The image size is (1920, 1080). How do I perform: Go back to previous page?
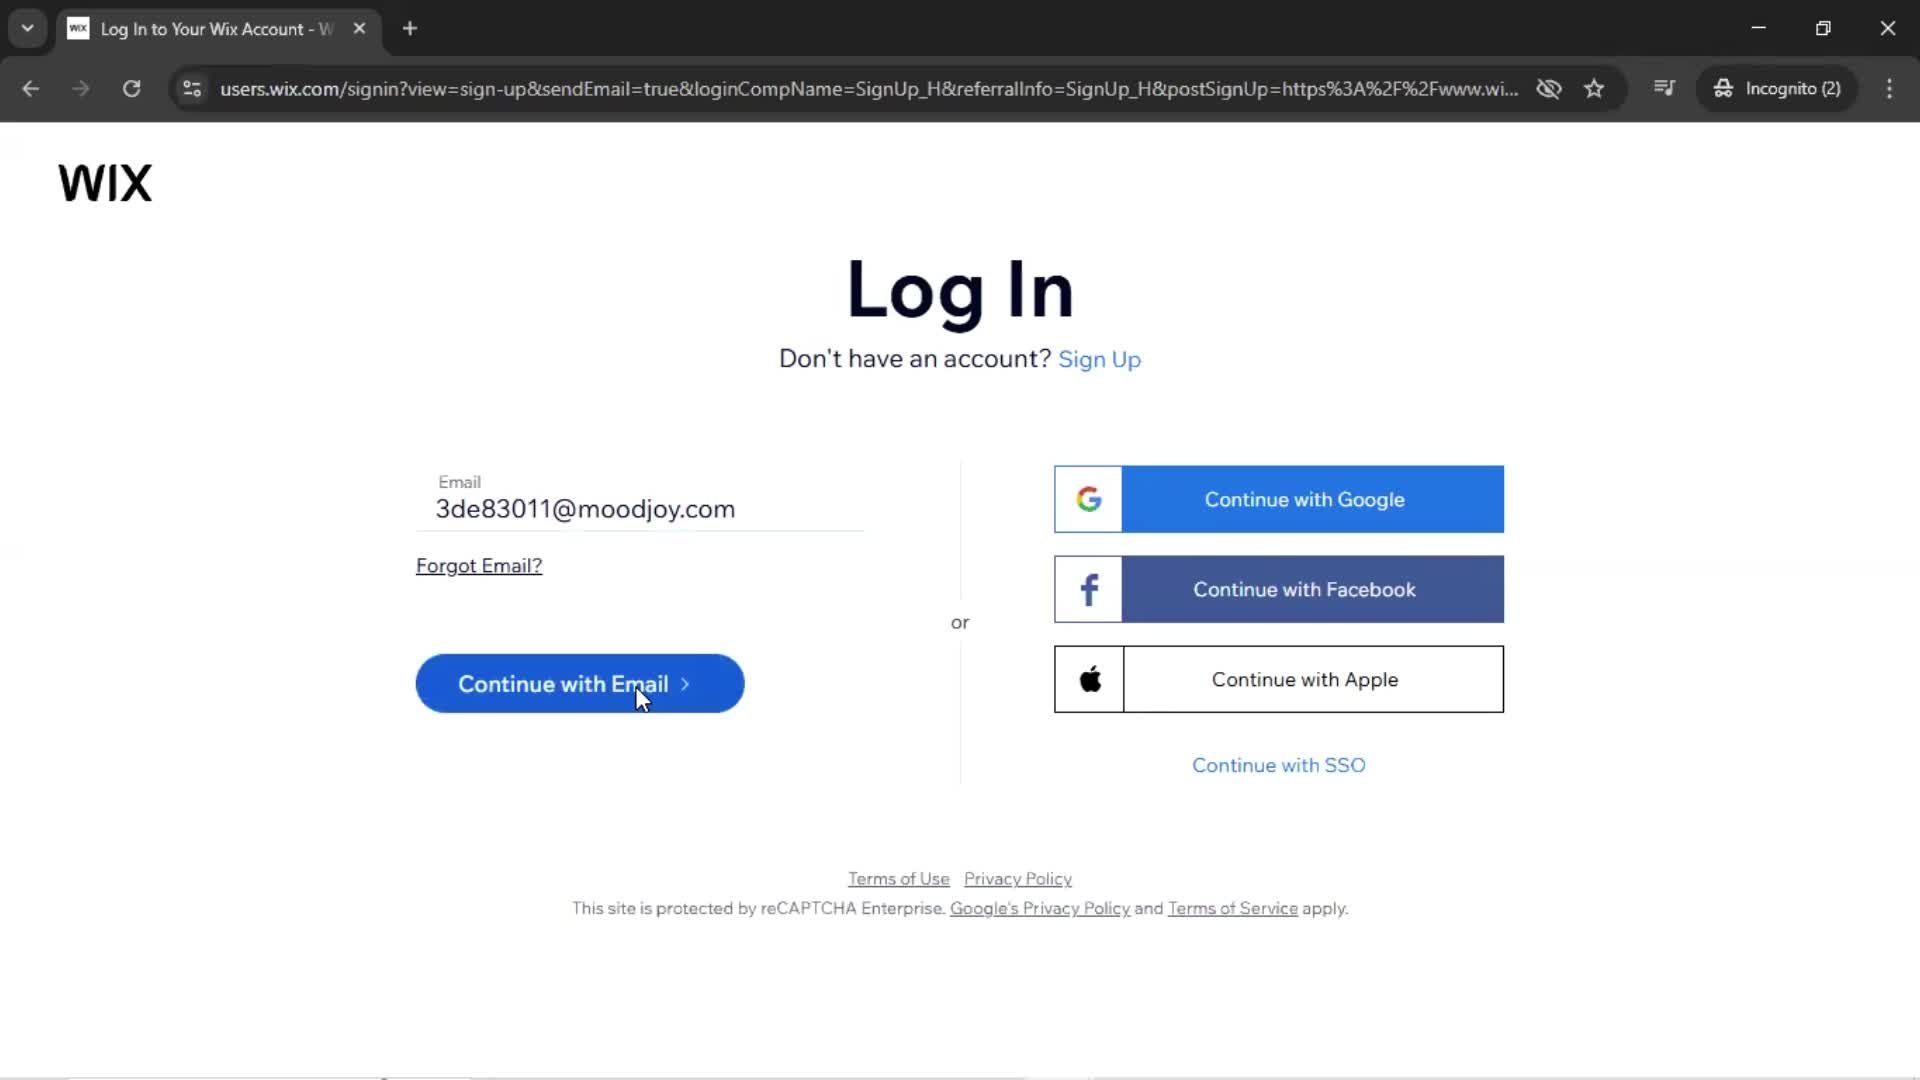[31, 88]
